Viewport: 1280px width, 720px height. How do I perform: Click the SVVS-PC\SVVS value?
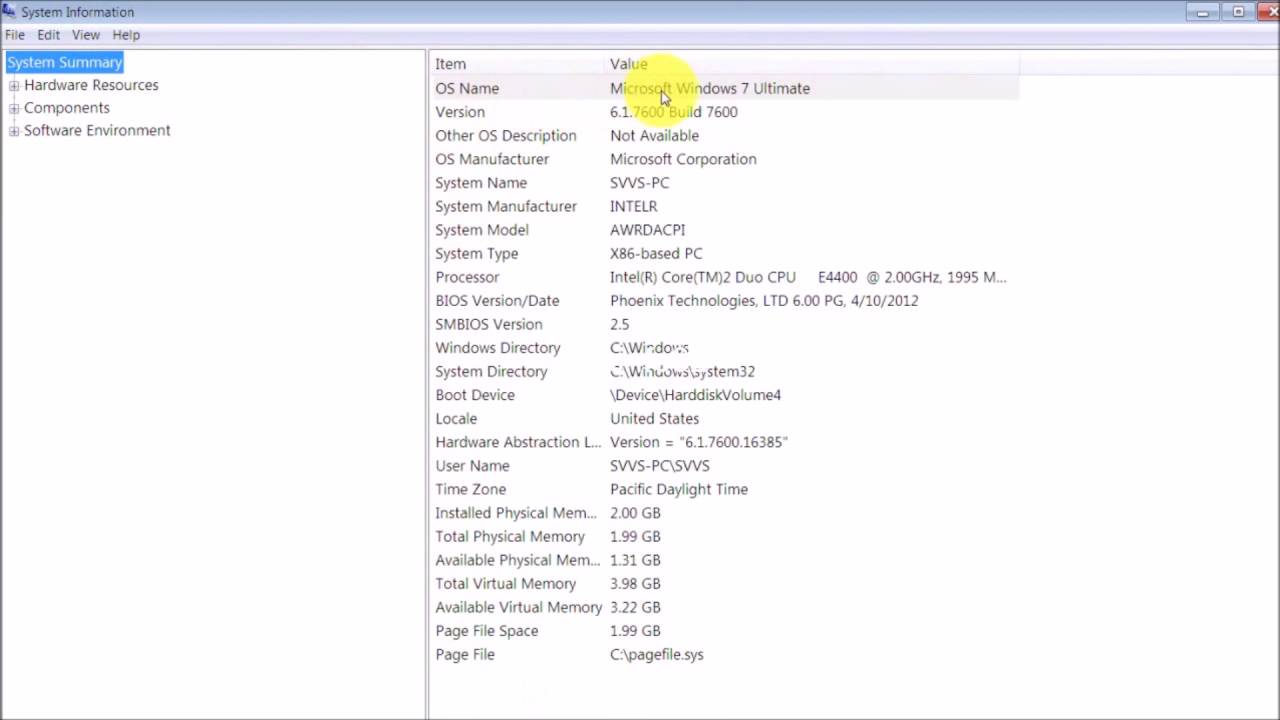pos(660,466)
